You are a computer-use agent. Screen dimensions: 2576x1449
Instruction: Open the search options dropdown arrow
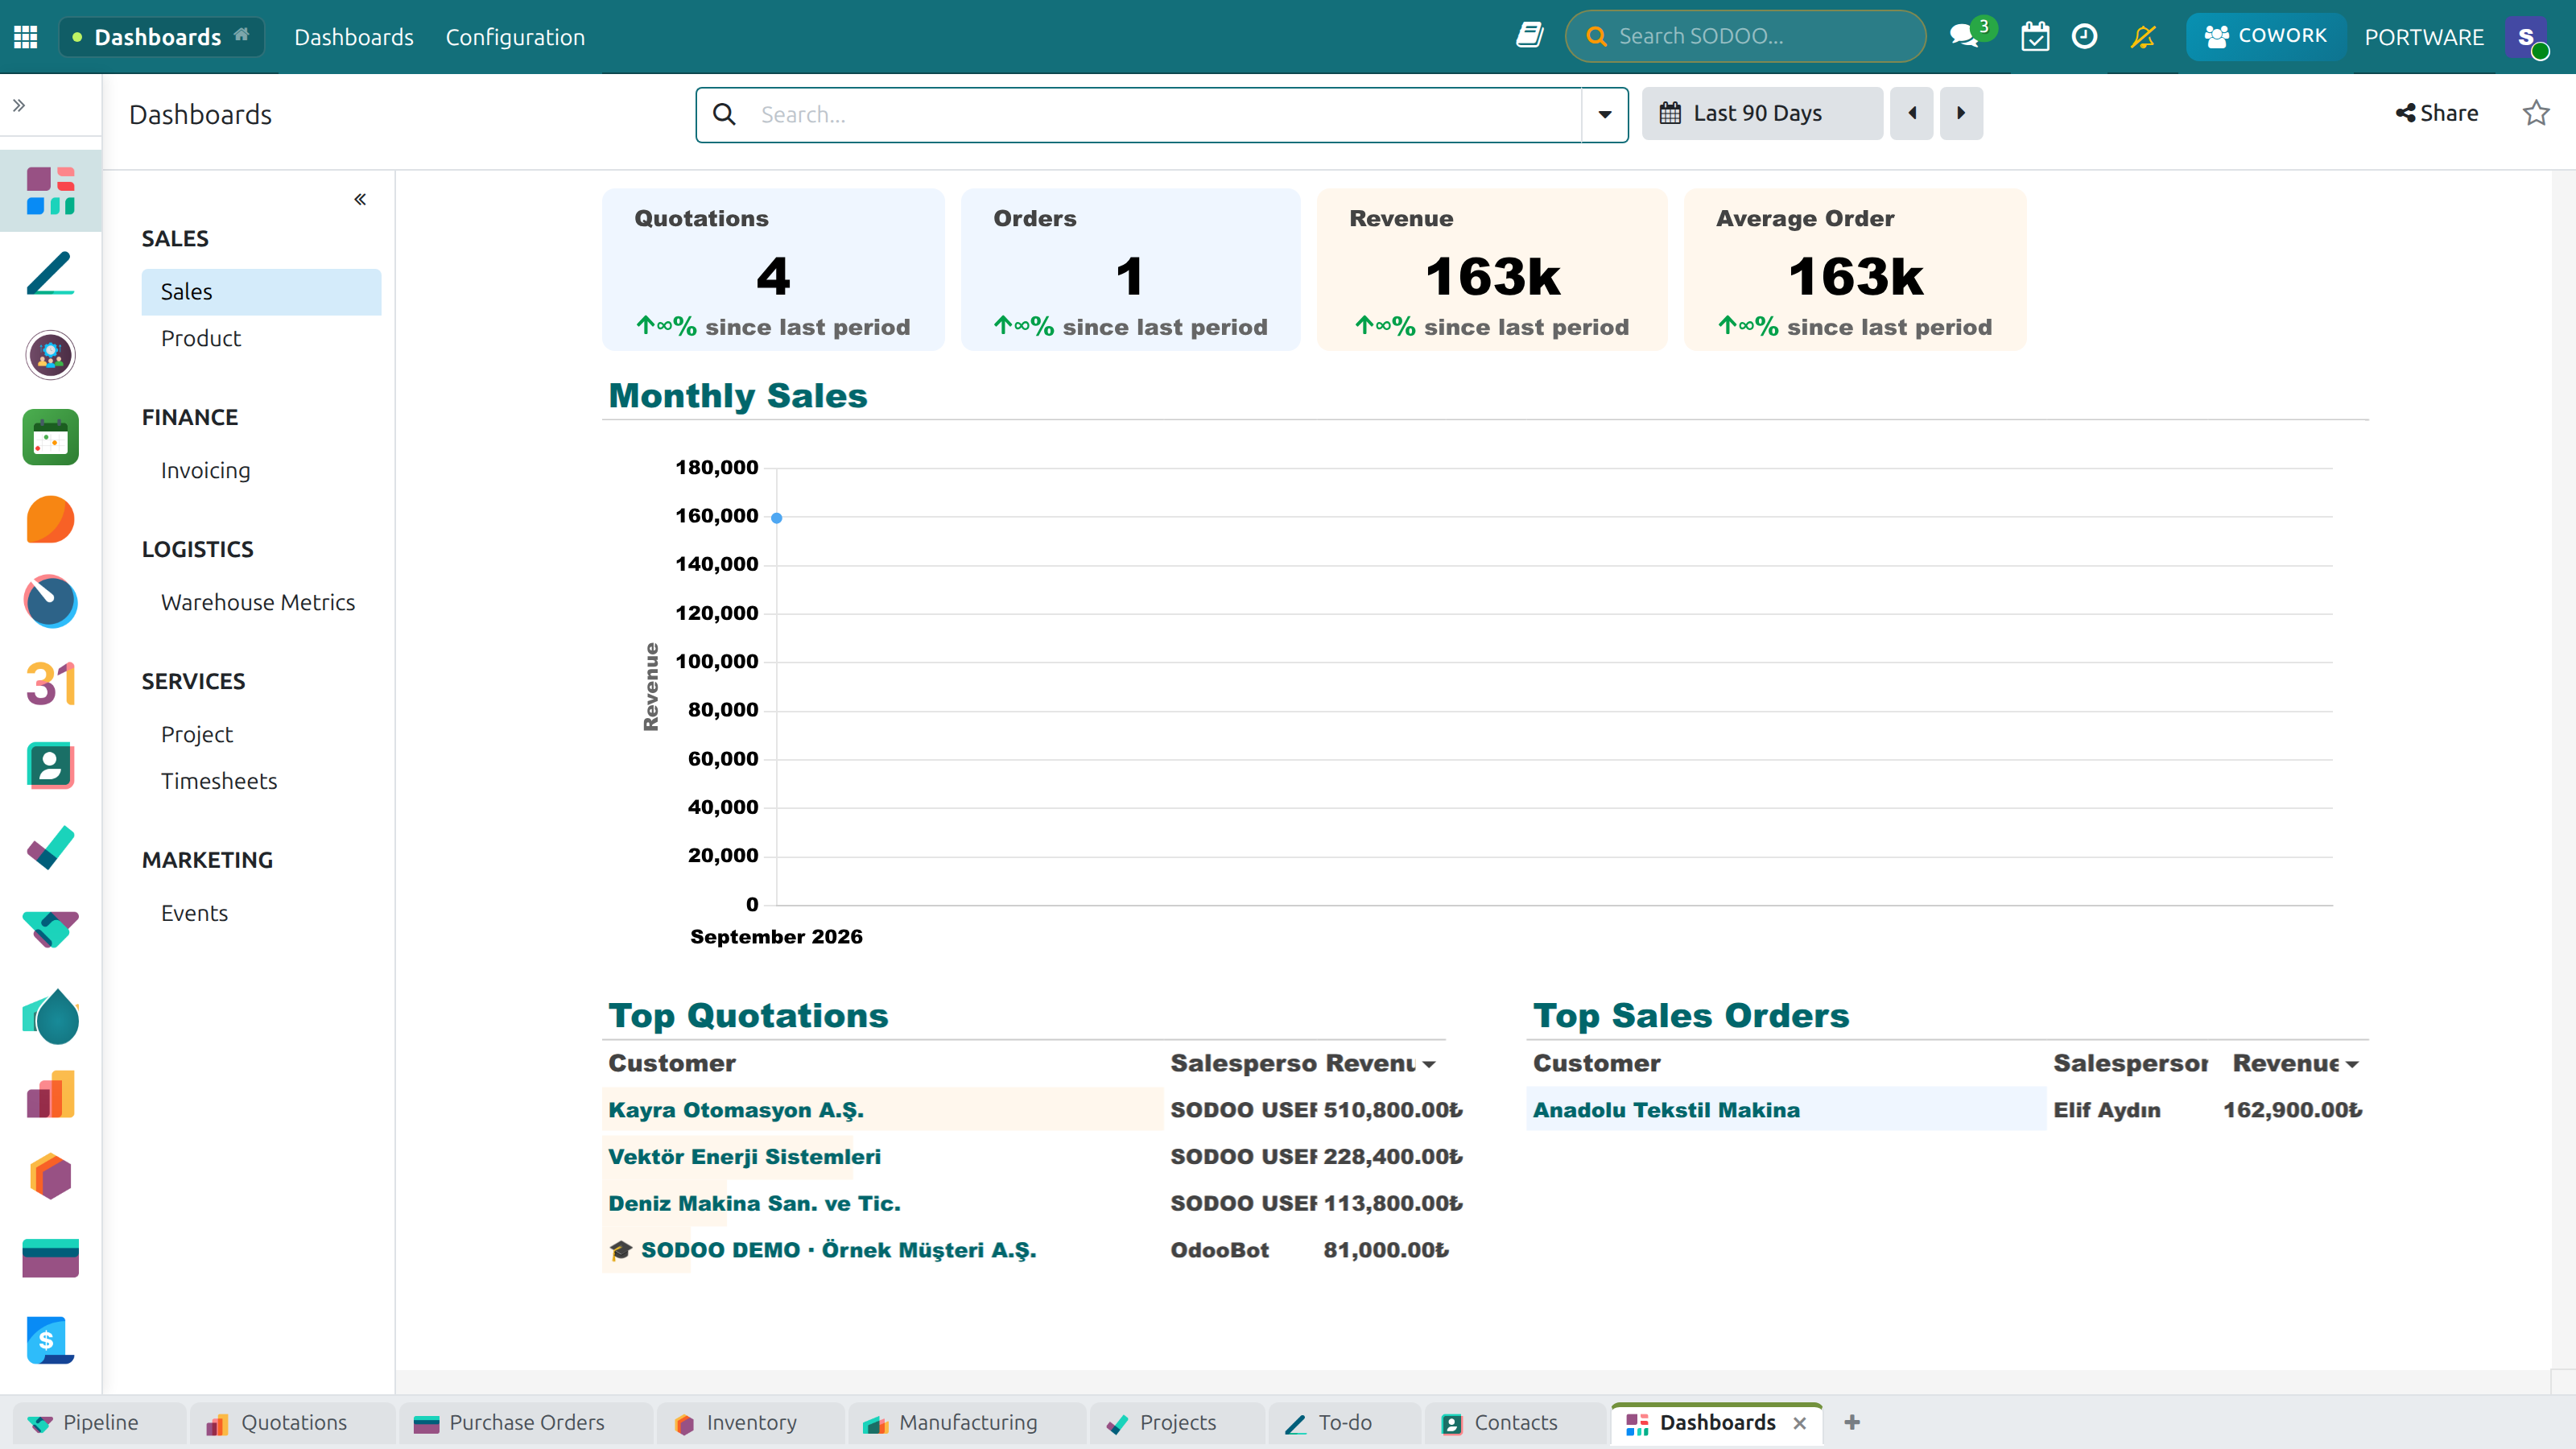tap(1605, 114)
